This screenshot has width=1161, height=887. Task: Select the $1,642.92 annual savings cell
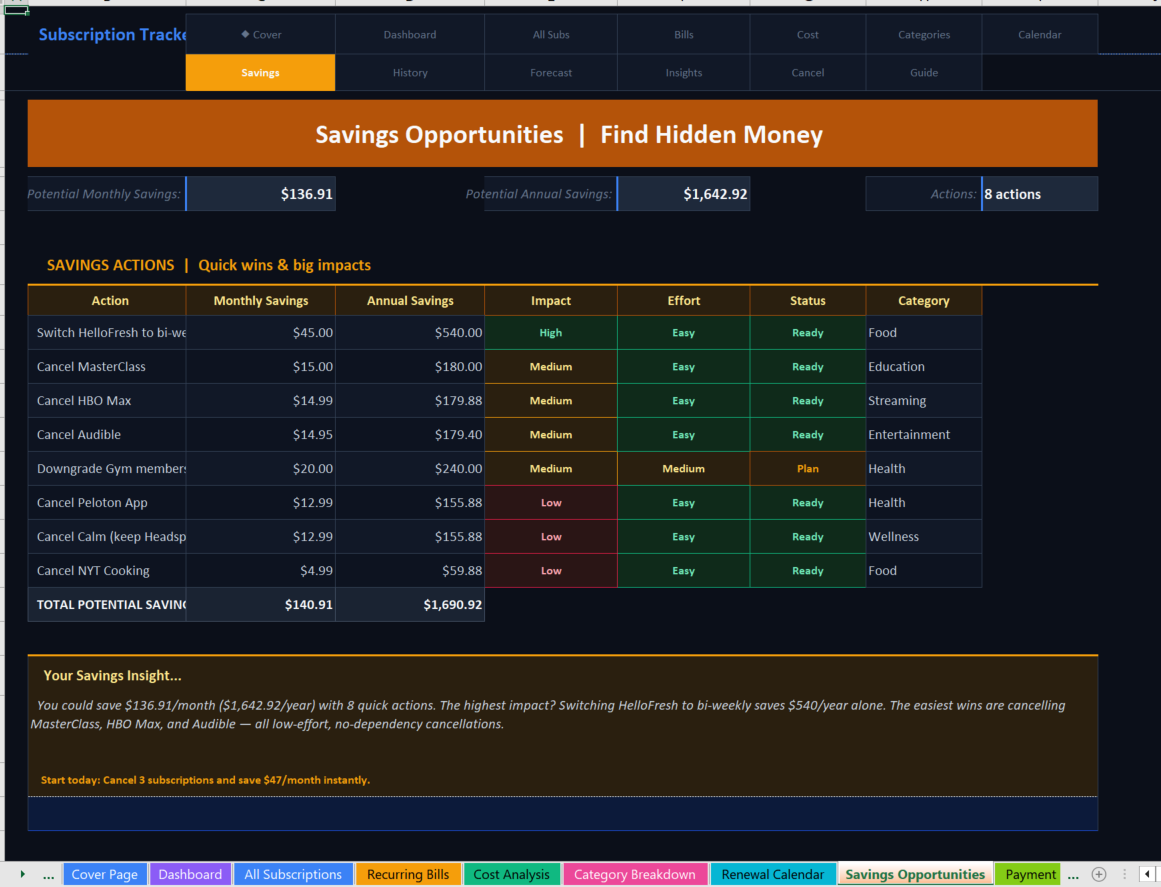coord(683,194)
